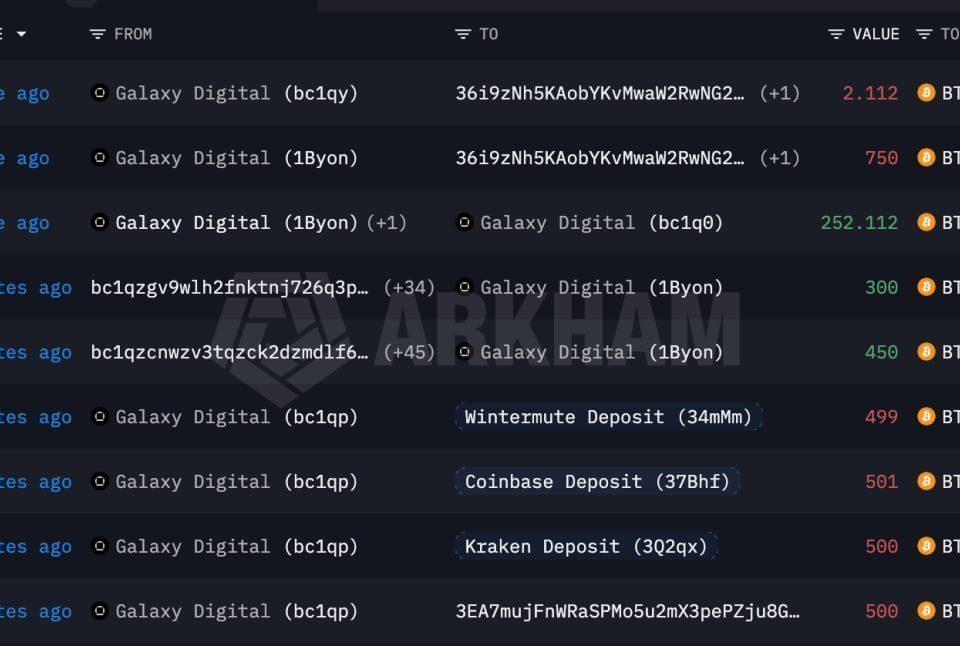The width and height of the screenshot is (960, 646).
Task: Open the 3EA7mujFnWRaSPMo5u2mX3pePZju8G address
Action: click(627, 611)
